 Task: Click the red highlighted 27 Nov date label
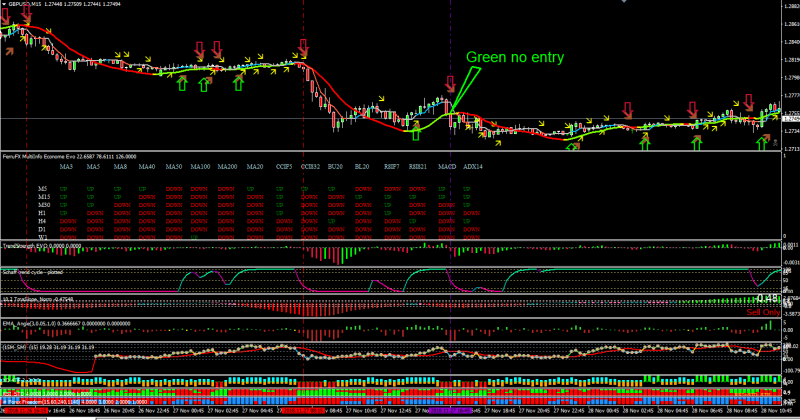click(304, 410)
